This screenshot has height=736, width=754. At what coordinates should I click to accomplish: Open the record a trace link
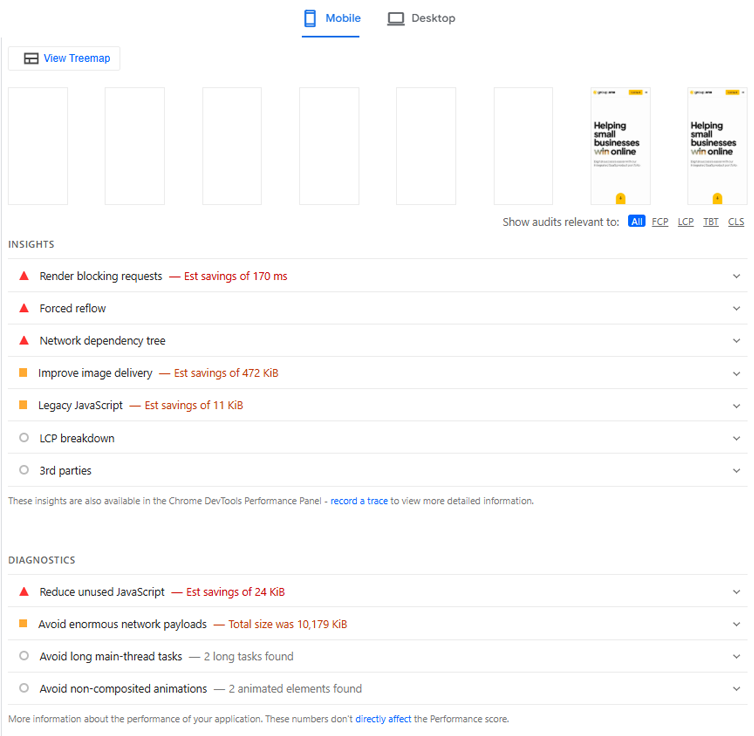point(359,501)
